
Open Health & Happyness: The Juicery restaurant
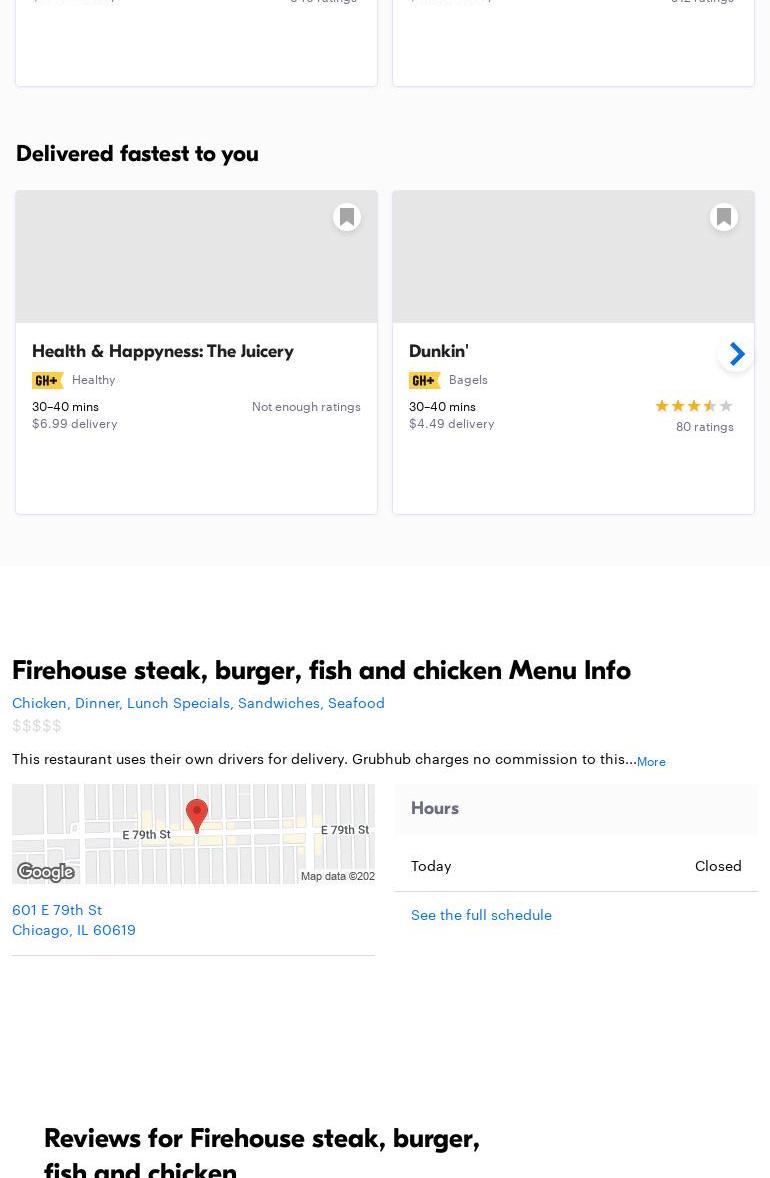pos(163,351)
